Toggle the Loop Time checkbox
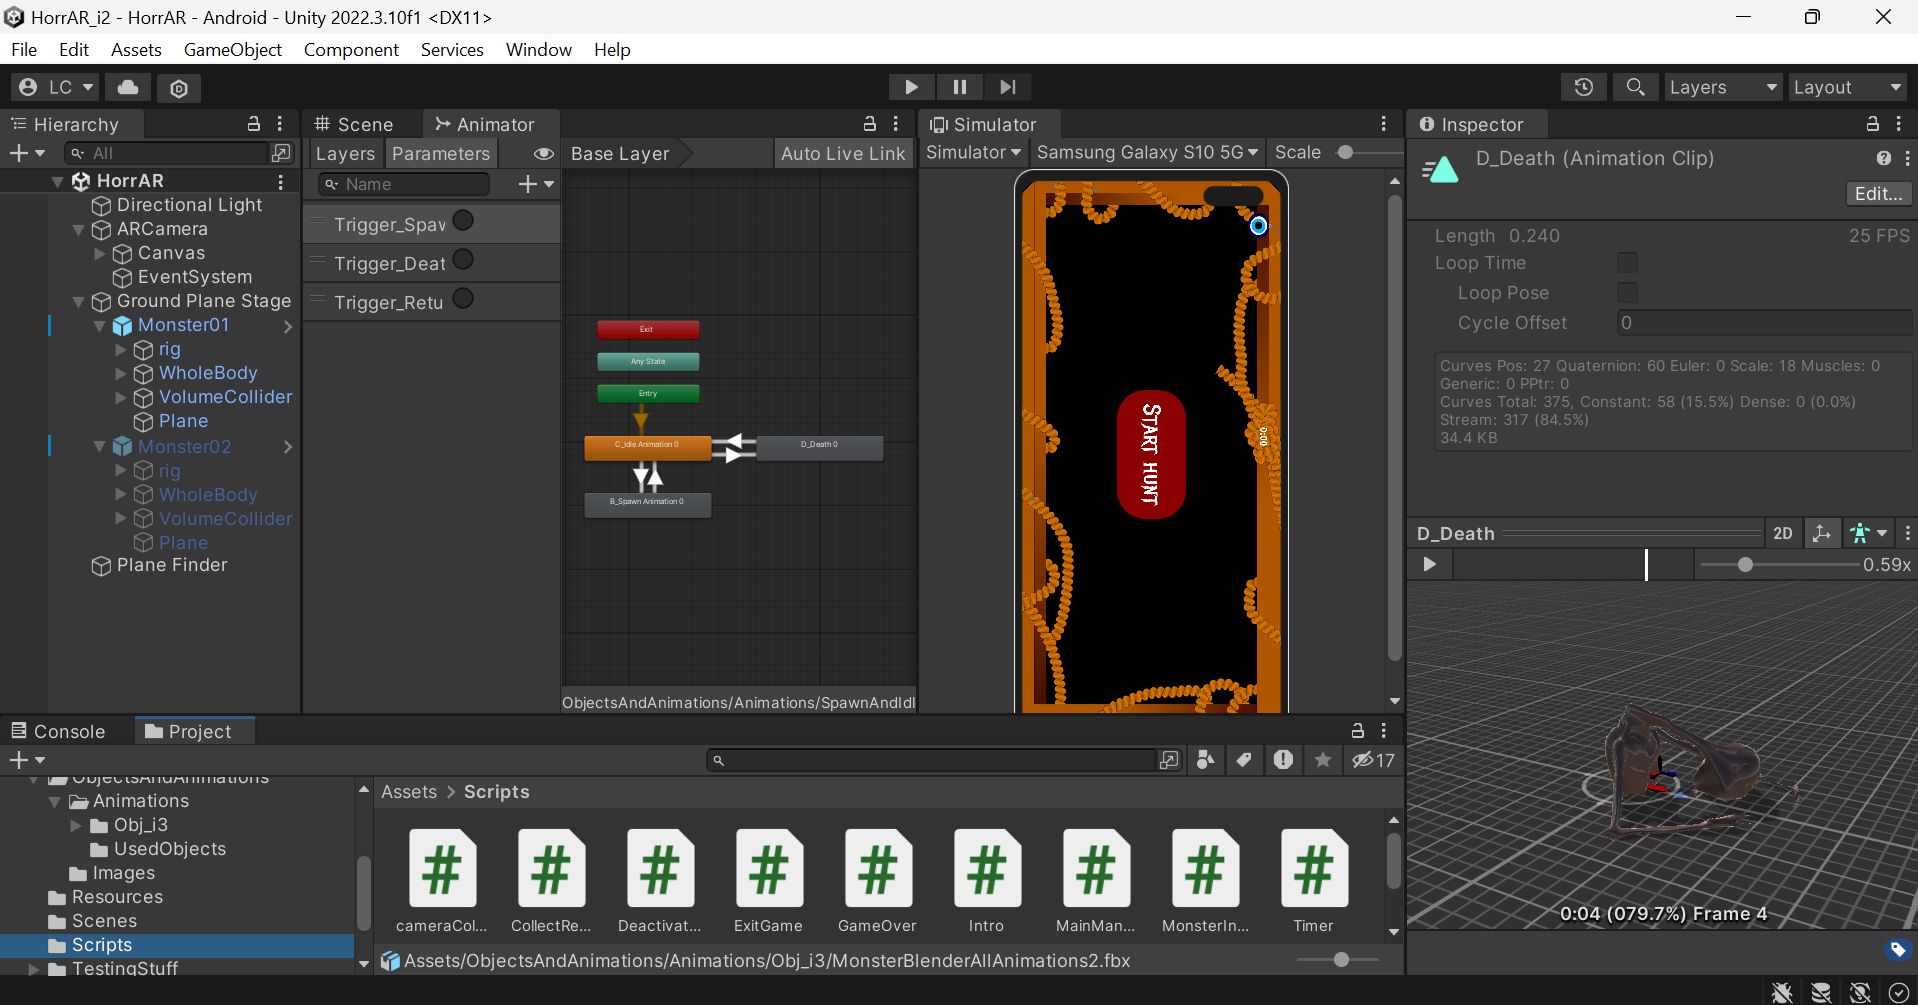Screen dimensions: 1918x1005 coord(1627,263)
